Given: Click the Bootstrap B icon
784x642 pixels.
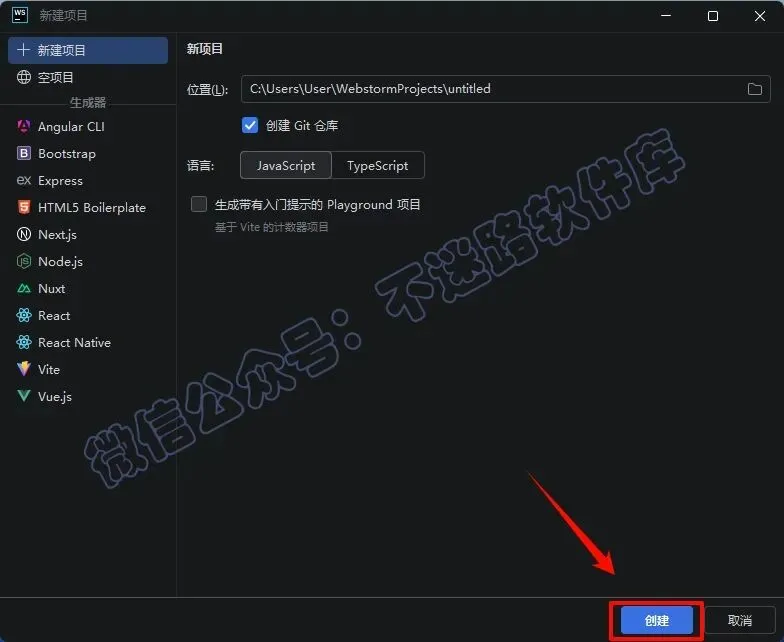Looking at the screenshot, I should tap(24, 154).
